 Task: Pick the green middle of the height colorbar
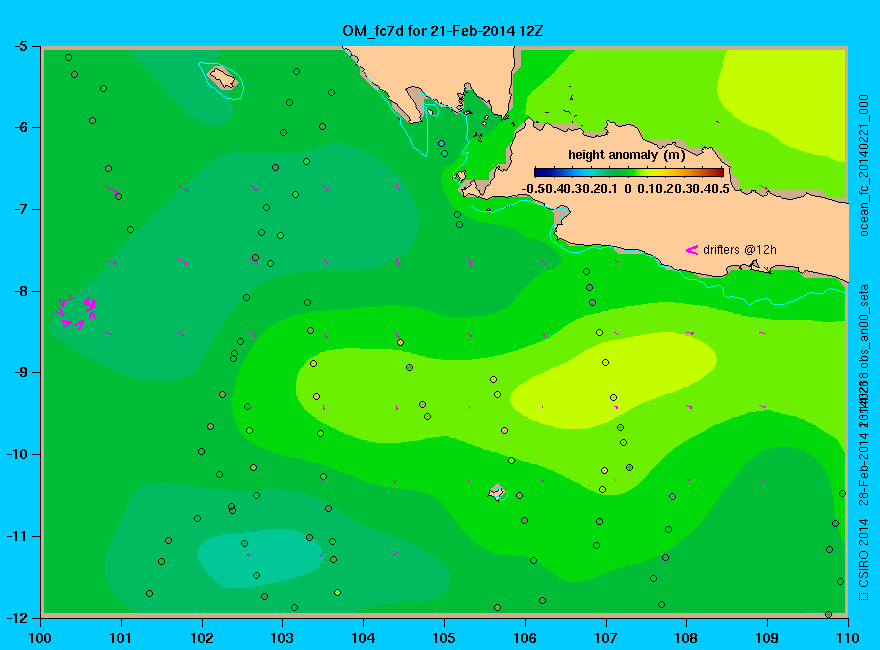[x=629, y=172]
